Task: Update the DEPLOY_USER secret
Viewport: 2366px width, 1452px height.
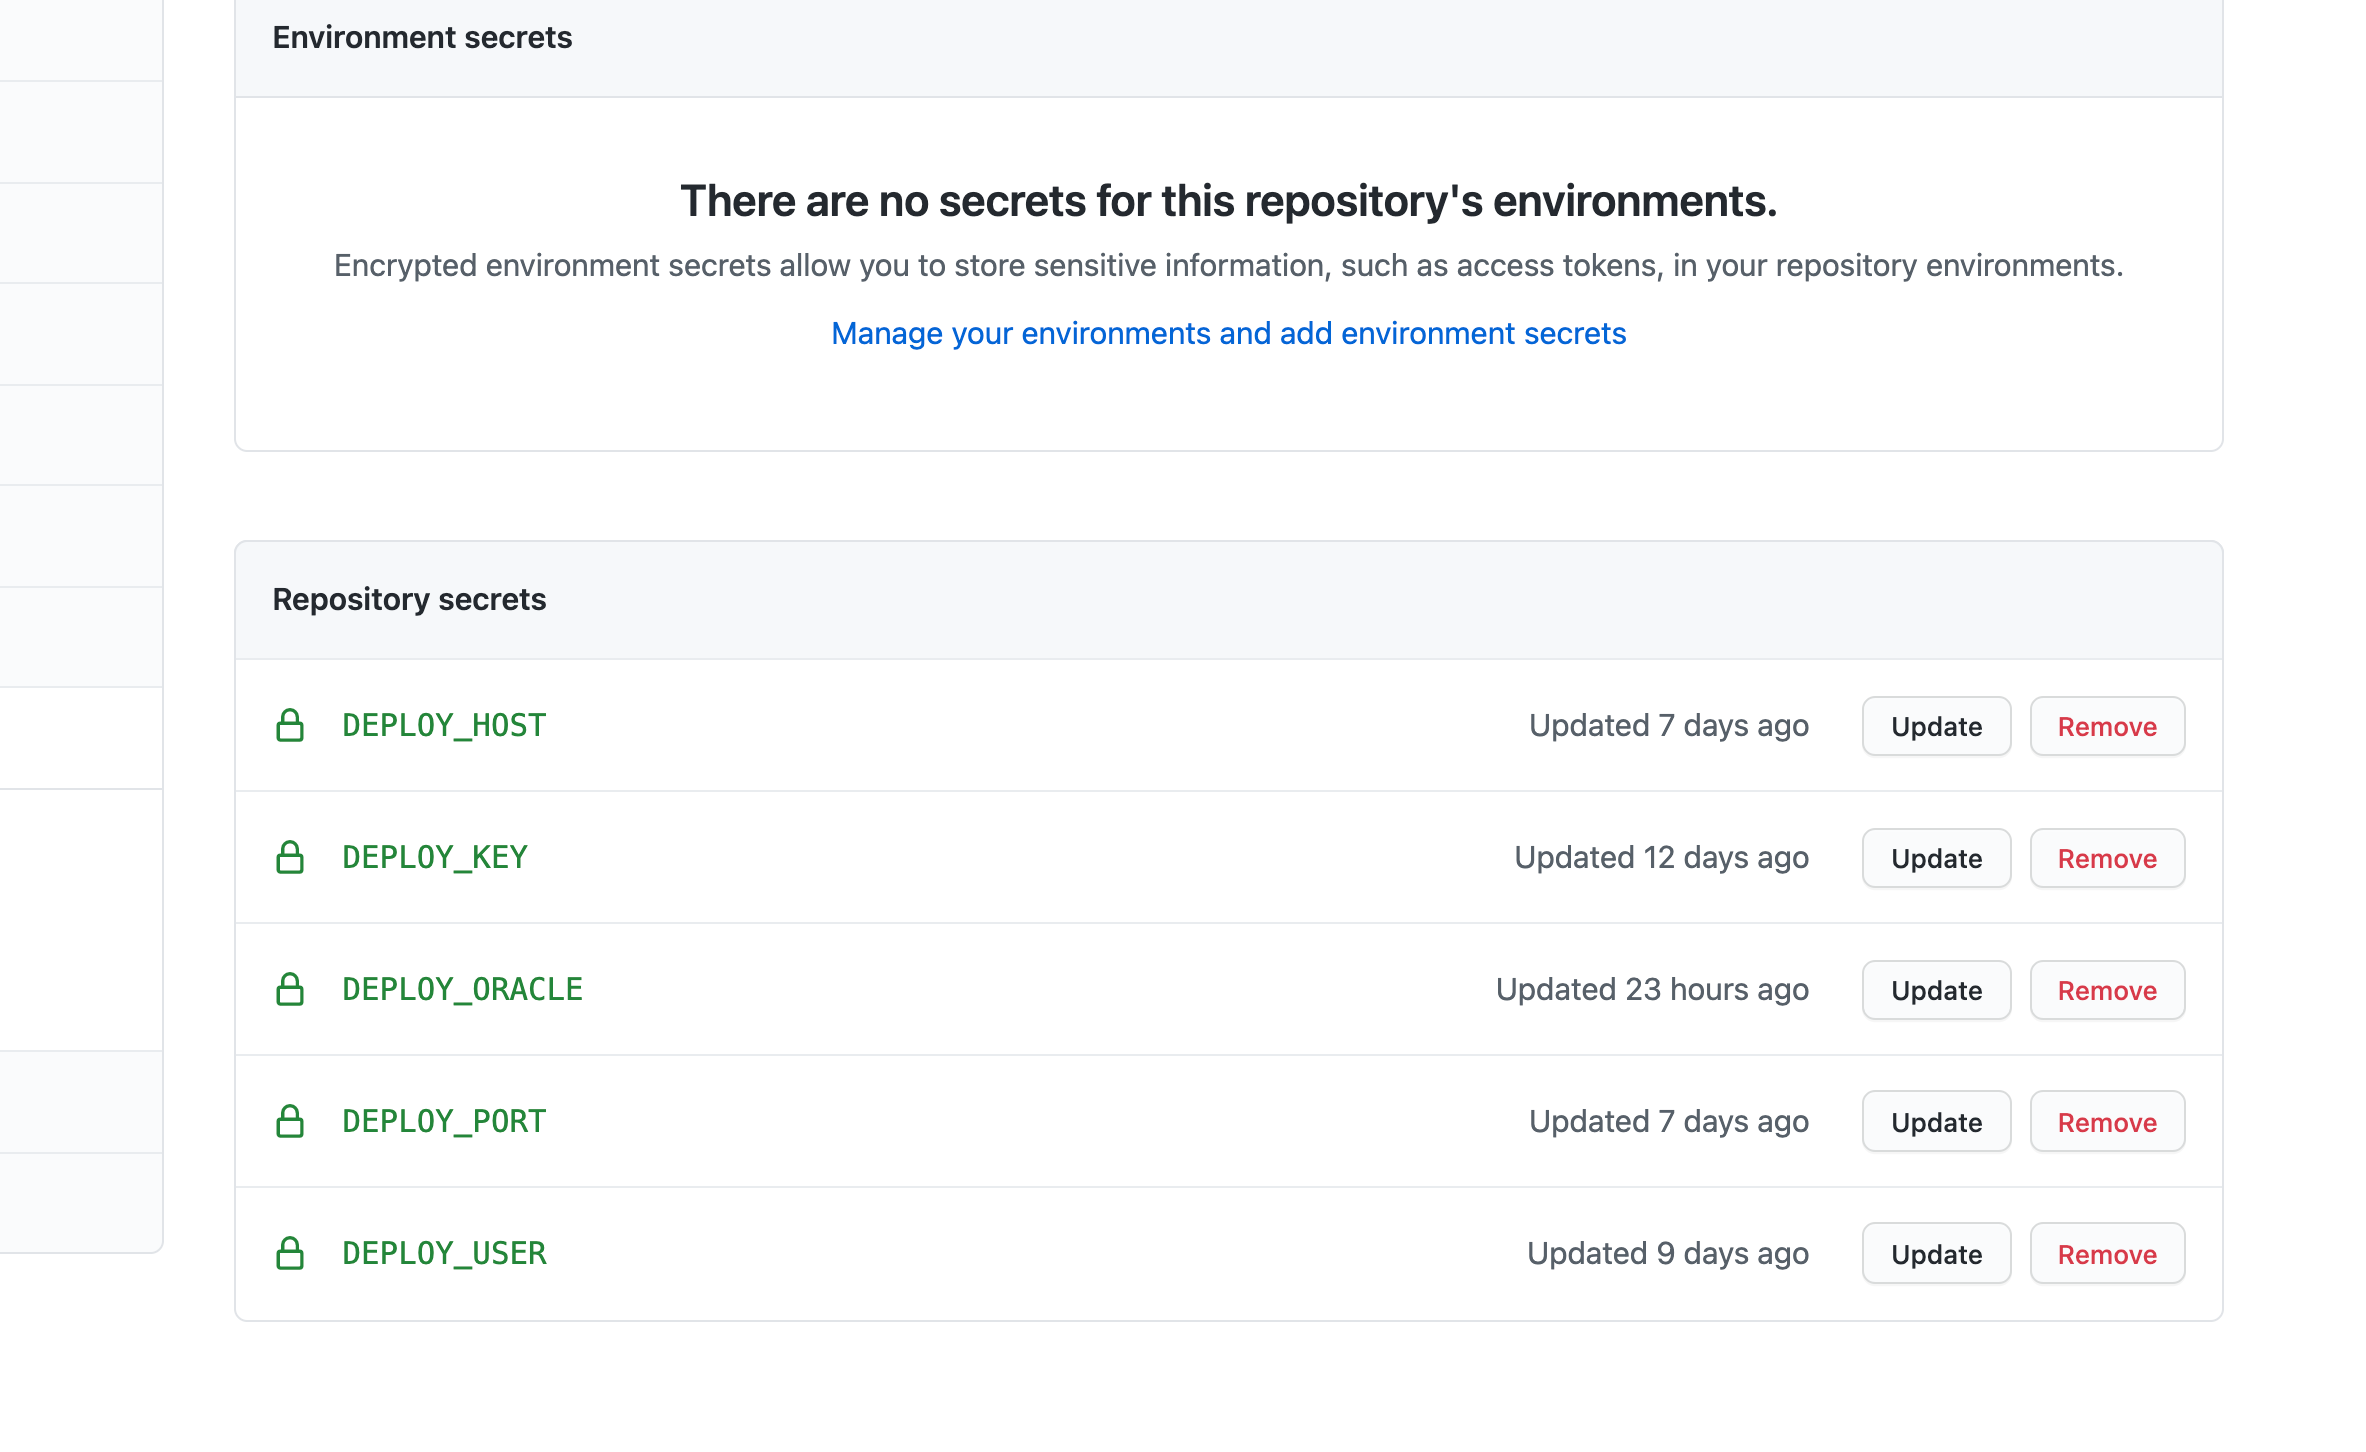Action: [x=1936, y=1253]
